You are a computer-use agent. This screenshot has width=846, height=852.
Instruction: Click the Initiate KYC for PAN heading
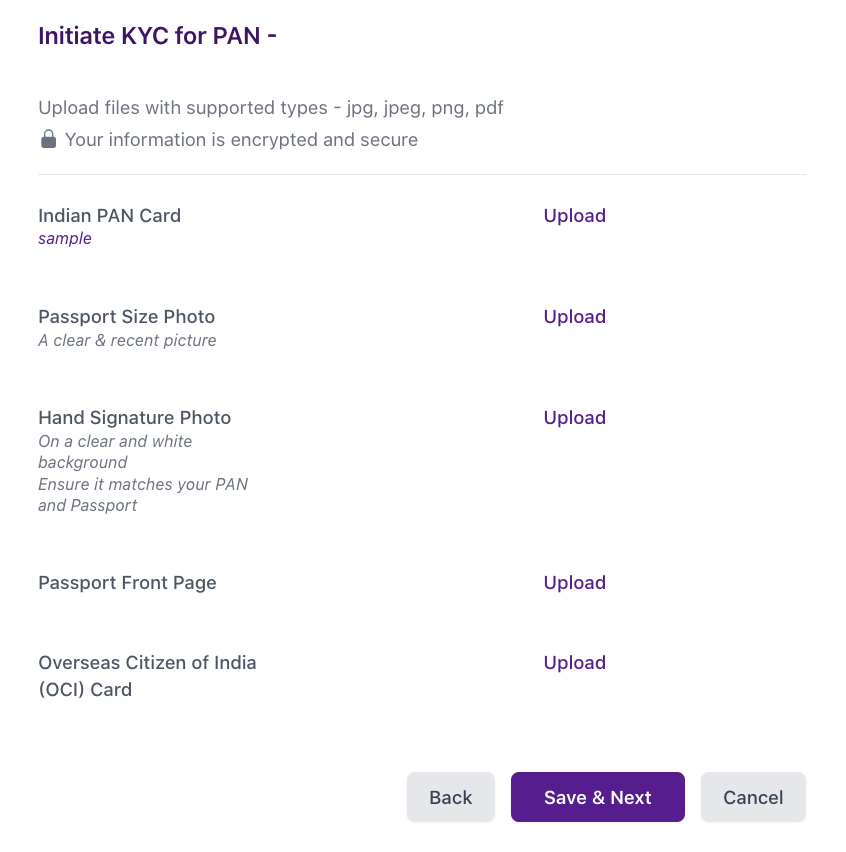pos(157,36)
